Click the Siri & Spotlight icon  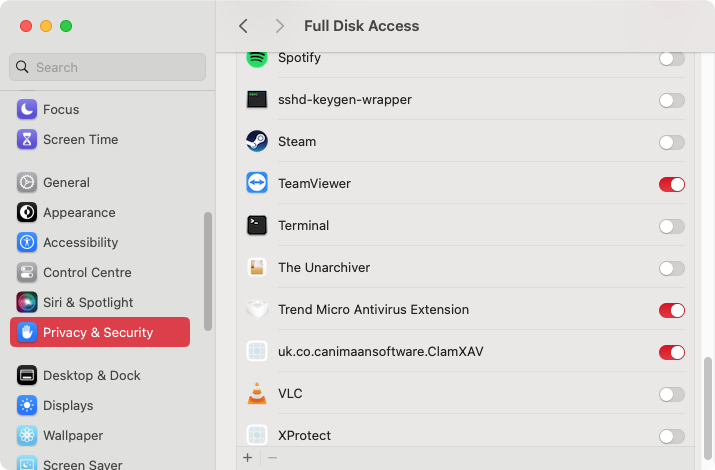(x=27, y=302)
